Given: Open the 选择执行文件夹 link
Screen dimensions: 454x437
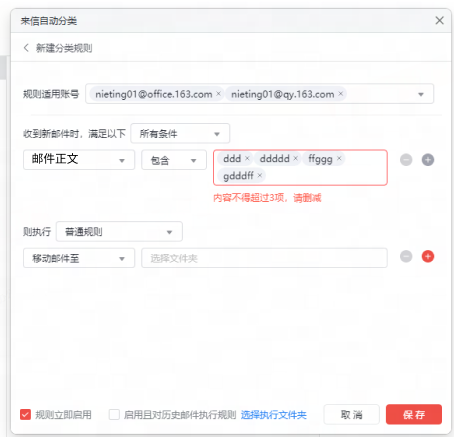Looking at the screenshot, I should click(x=274, y=415).
